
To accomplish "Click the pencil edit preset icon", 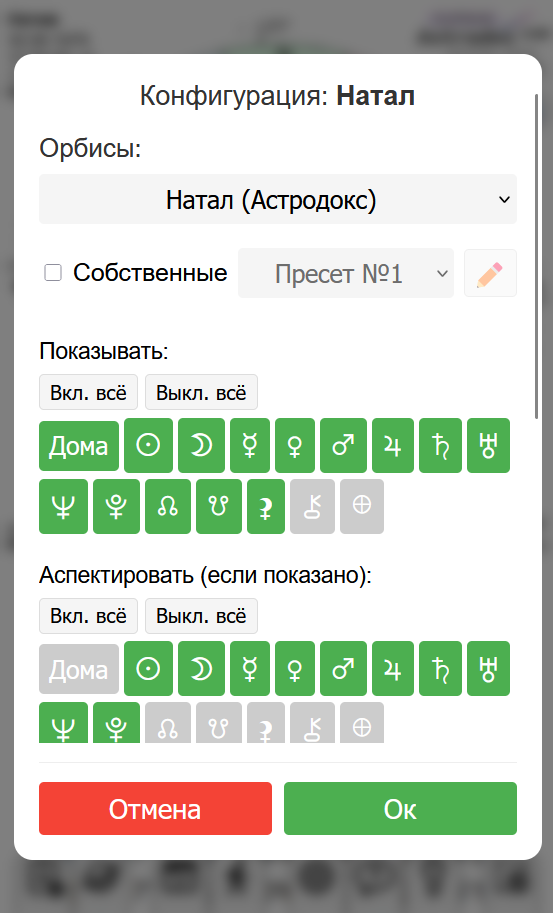I will point(490,273).
